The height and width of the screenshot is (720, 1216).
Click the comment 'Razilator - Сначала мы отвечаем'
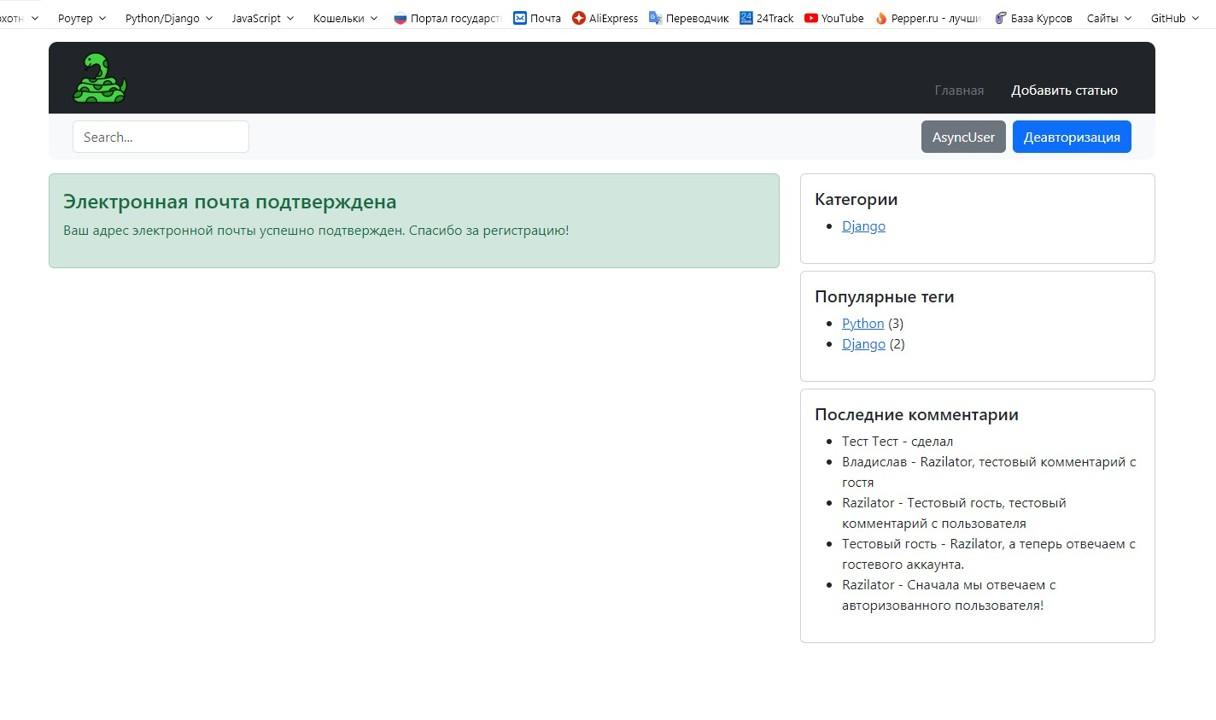point(949,595)
